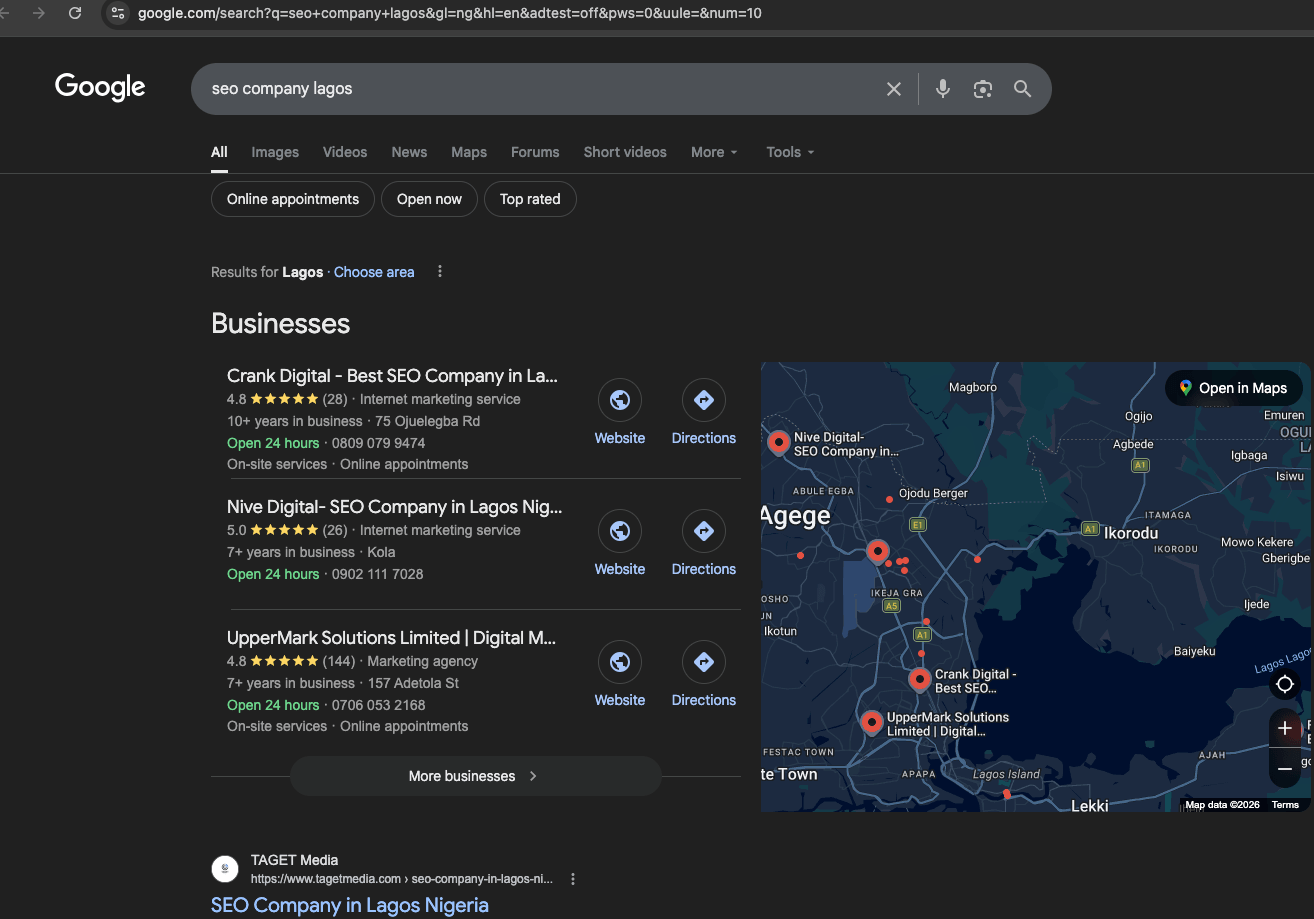Click the browser address bar URL
Screen dimensions: 1314x919
(x=450, y=13)
